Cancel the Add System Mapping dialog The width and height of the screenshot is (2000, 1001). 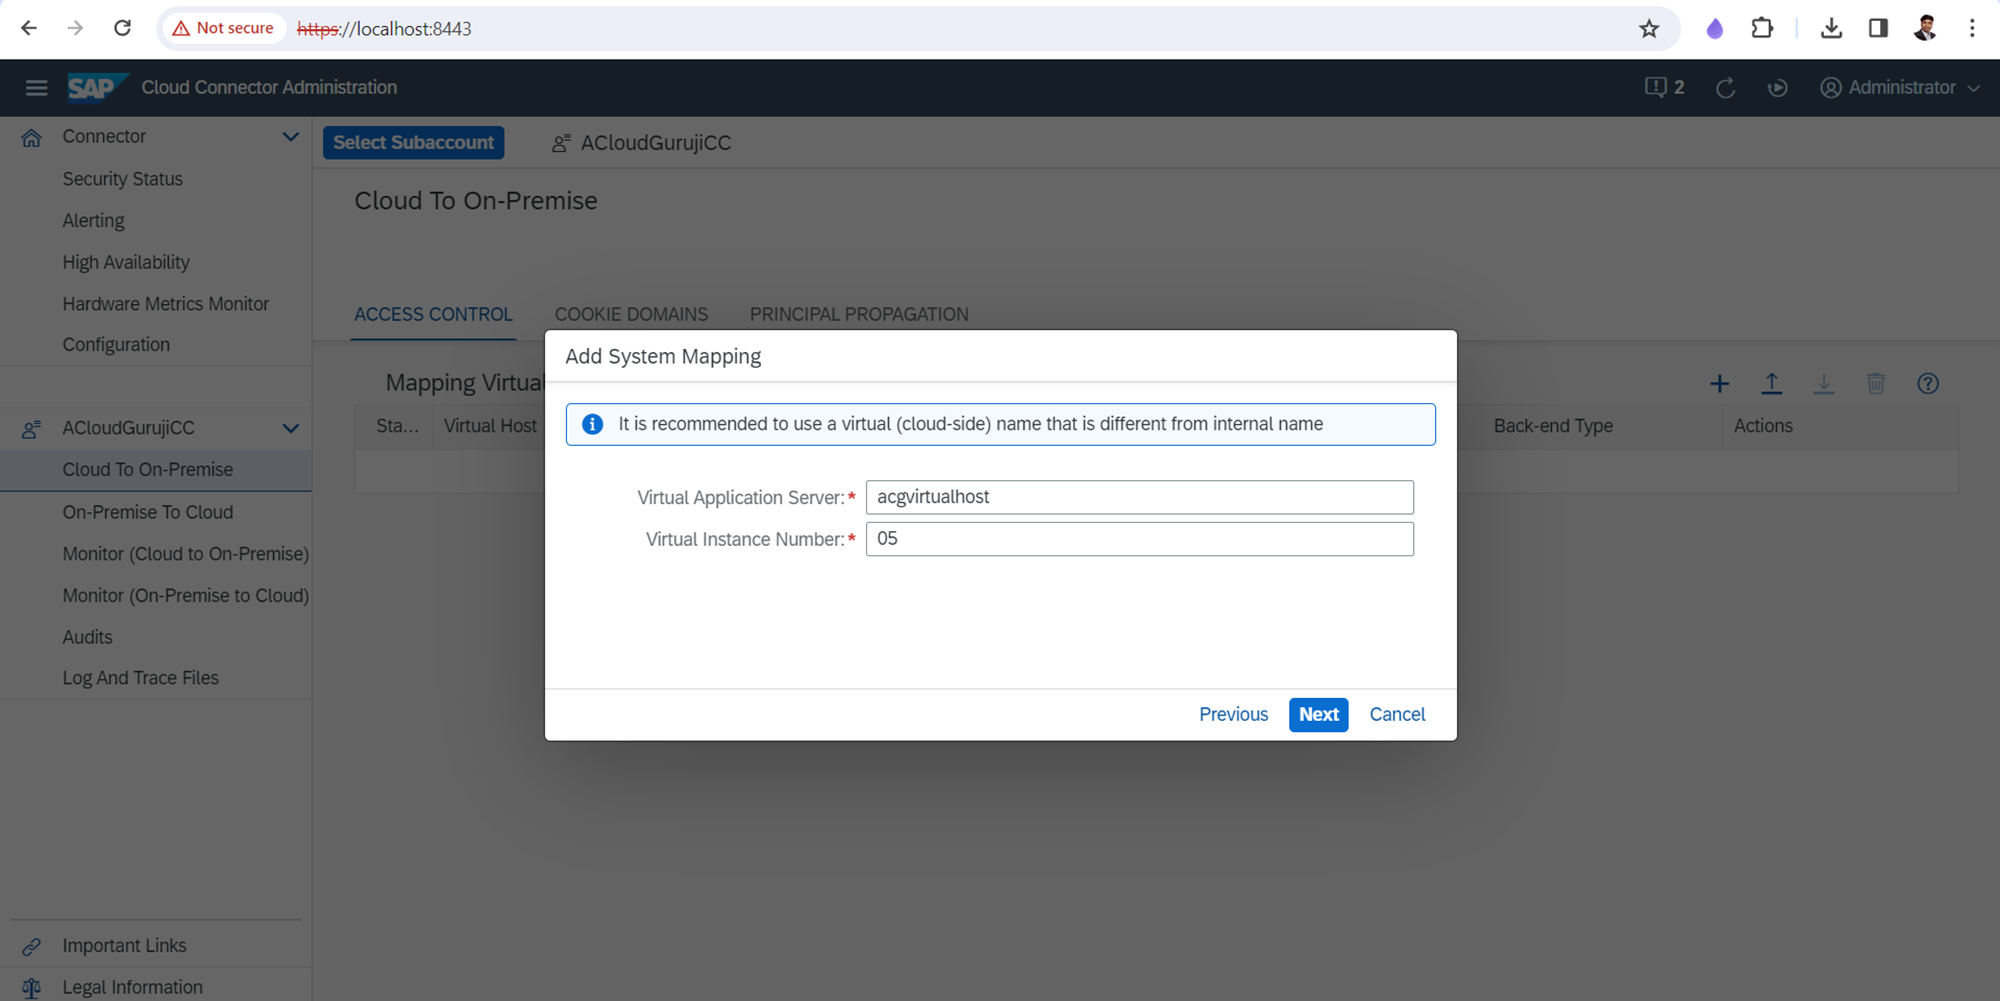click(x=1397, y=714)
